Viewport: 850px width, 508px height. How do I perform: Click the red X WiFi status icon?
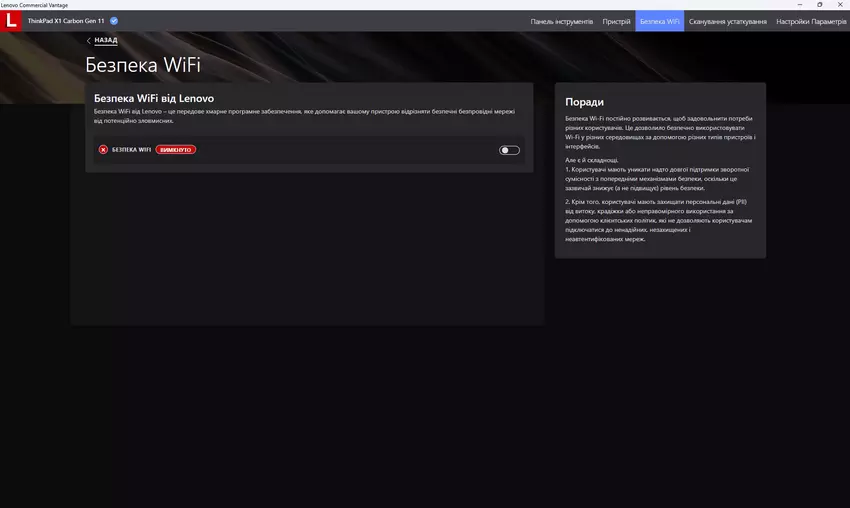click(103, 150)
